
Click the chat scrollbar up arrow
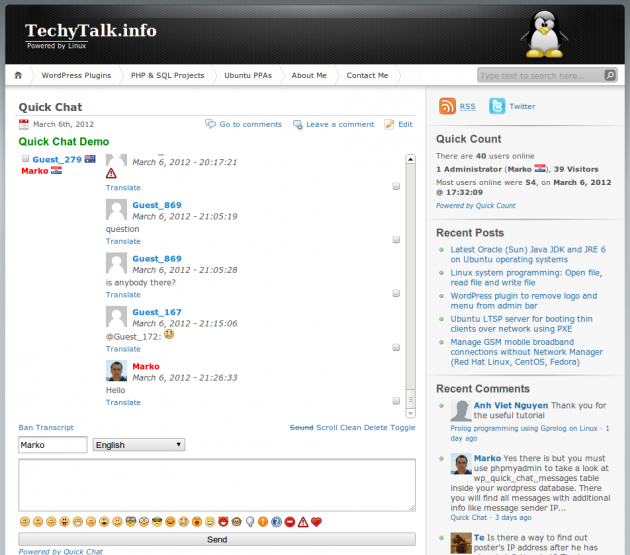pos(410,159)
